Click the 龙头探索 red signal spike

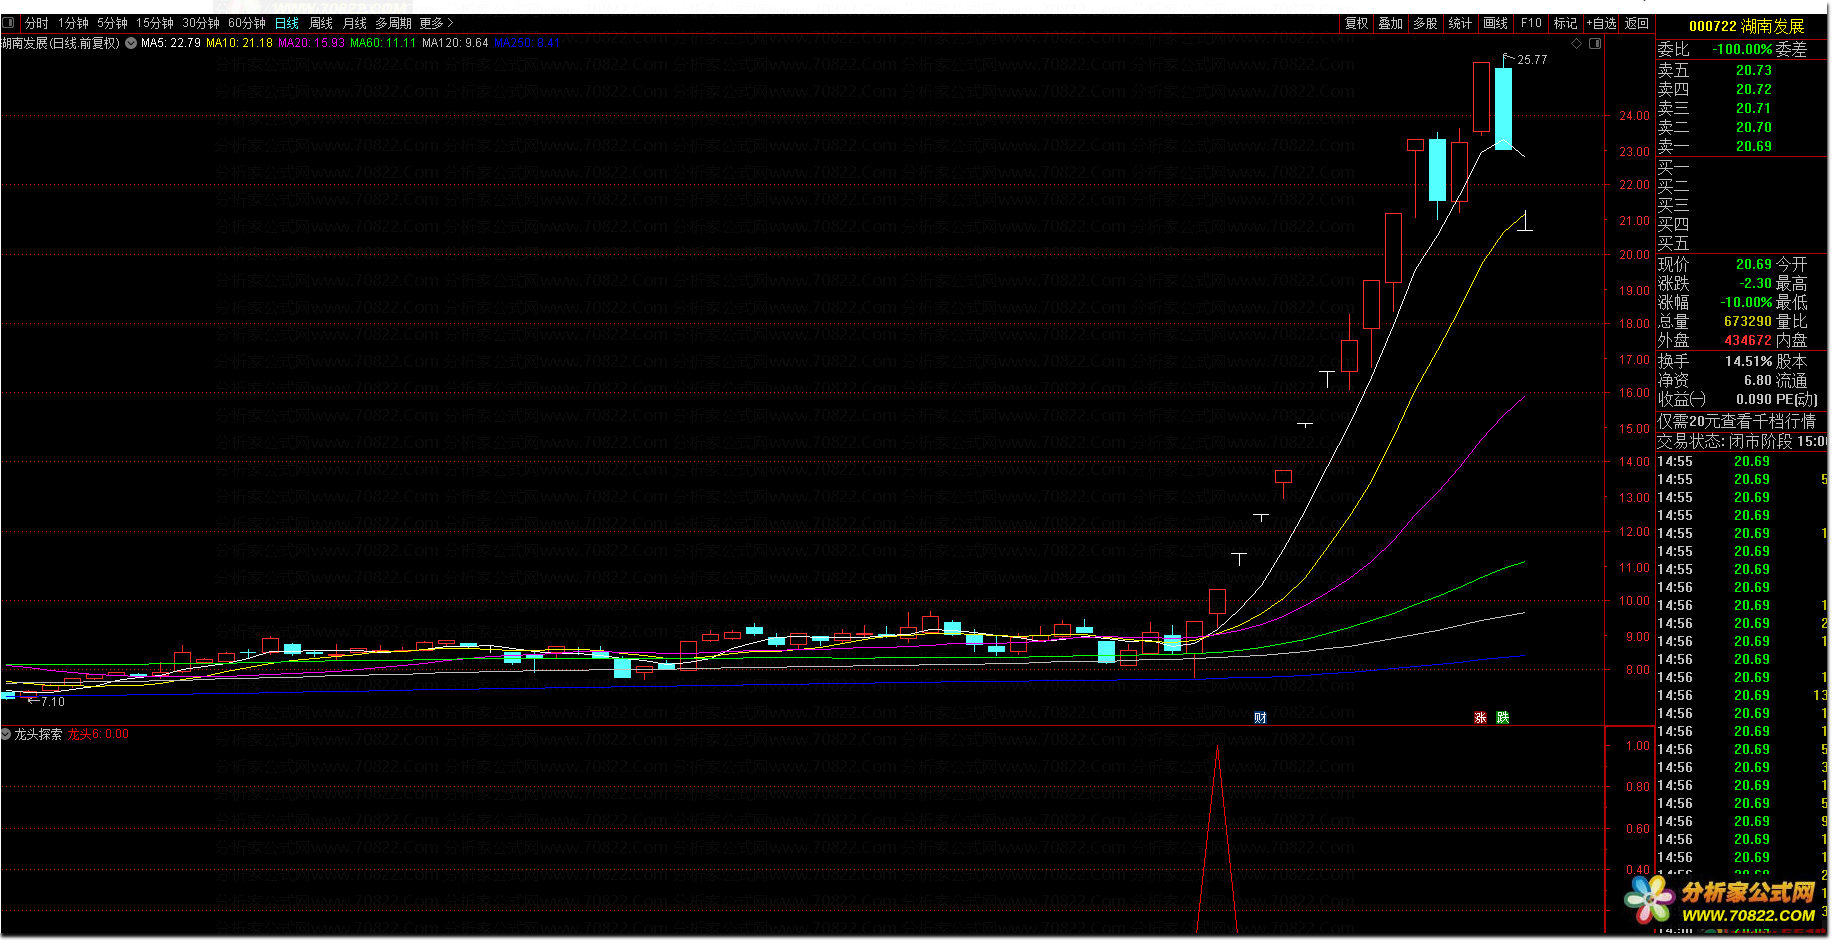tap(1217, 840)
